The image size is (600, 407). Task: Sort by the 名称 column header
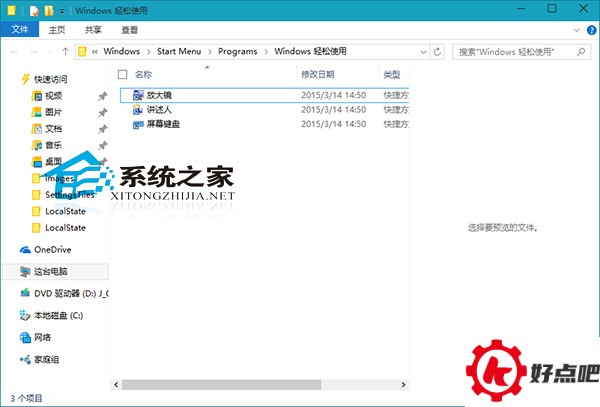click(143, 74)
